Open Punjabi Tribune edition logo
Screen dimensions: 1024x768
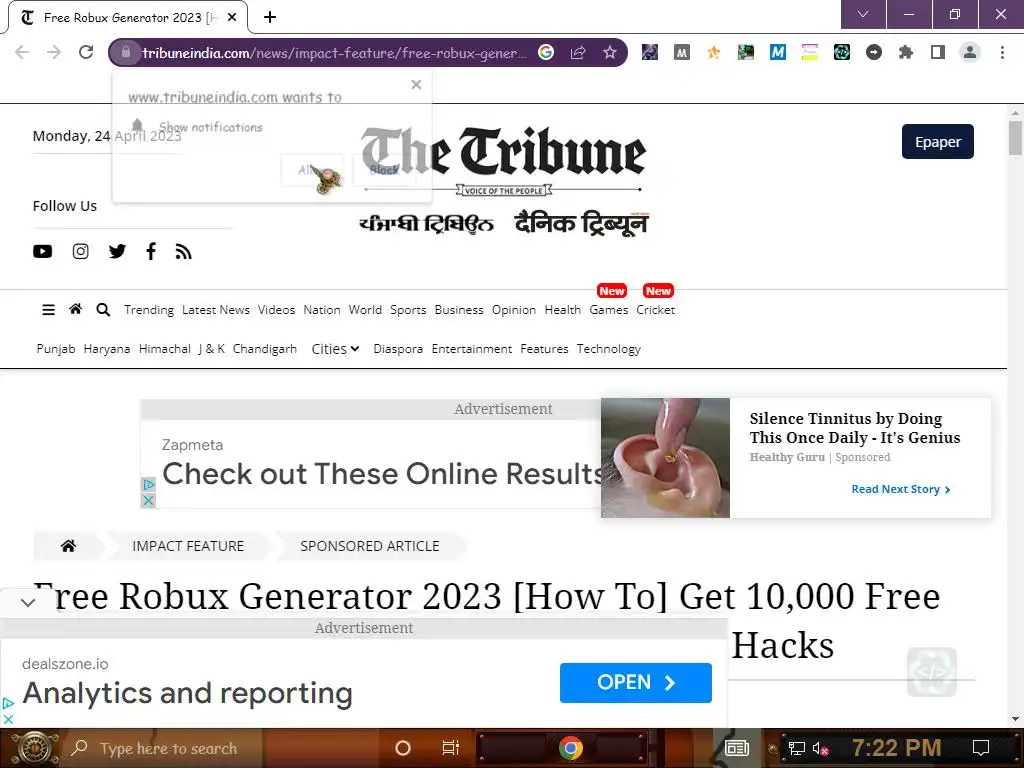[426, 224]
